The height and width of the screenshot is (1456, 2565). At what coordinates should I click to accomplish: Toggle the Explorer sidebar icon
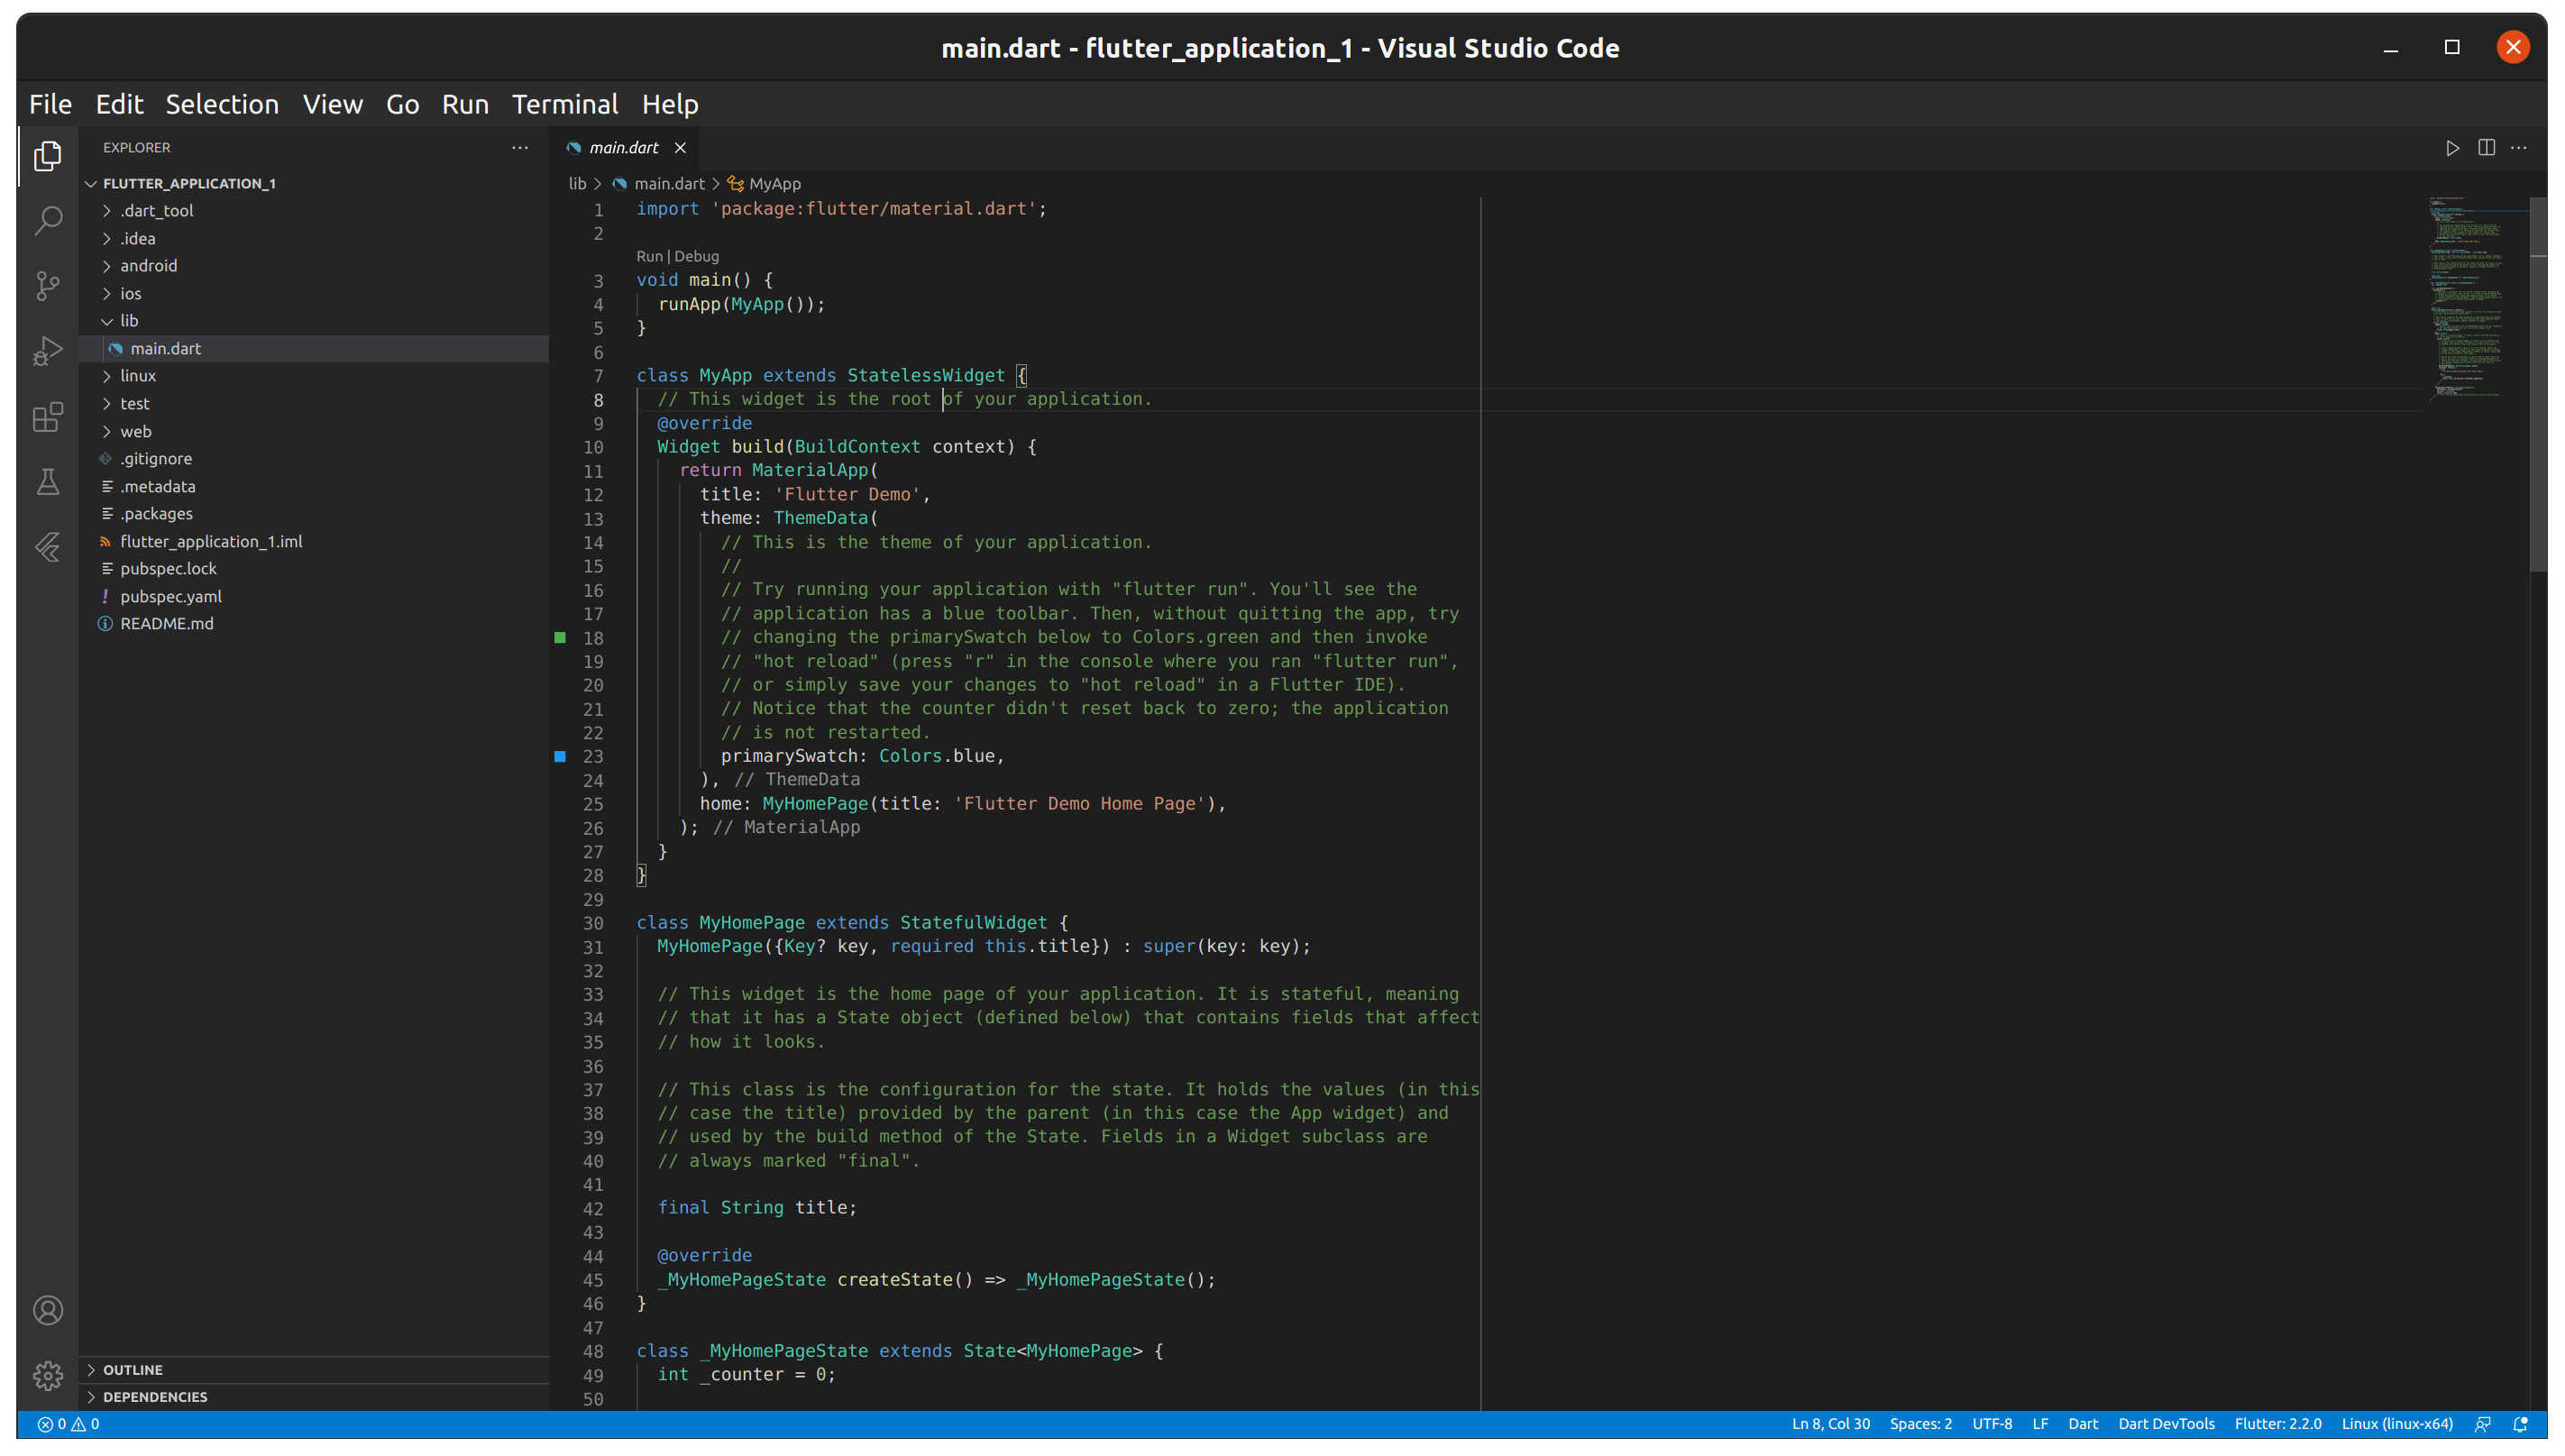coord(47,157)
